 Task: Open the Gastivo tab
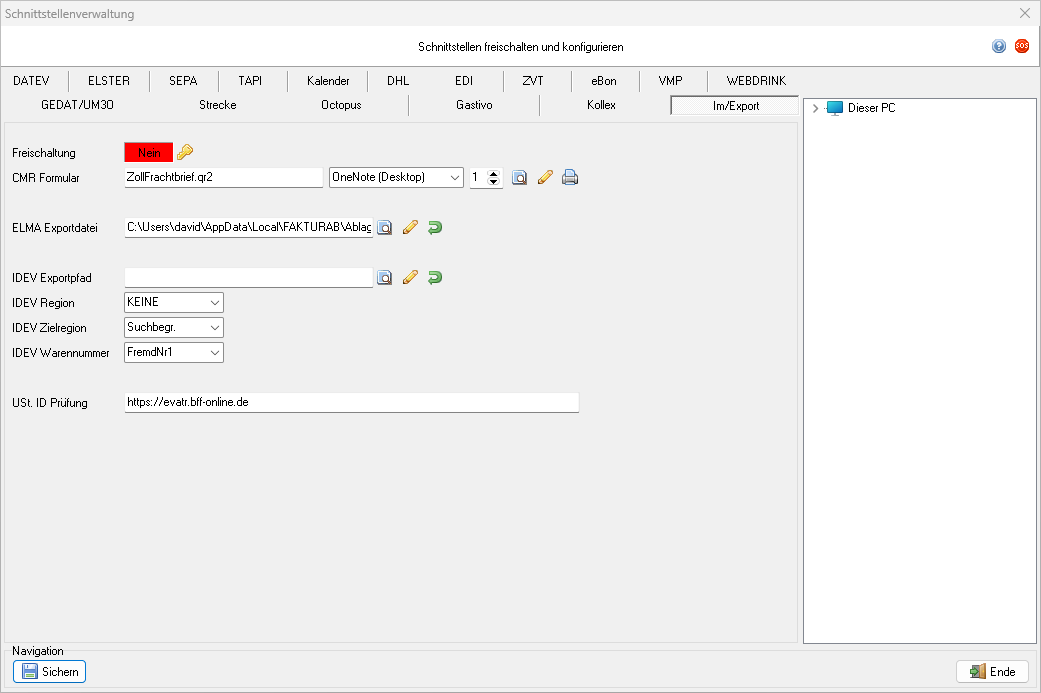coord(474,105)
